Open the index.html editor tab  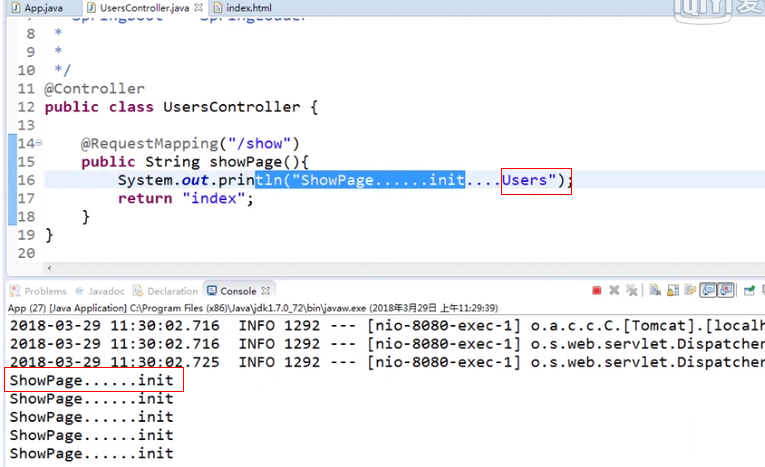[242, 8]
